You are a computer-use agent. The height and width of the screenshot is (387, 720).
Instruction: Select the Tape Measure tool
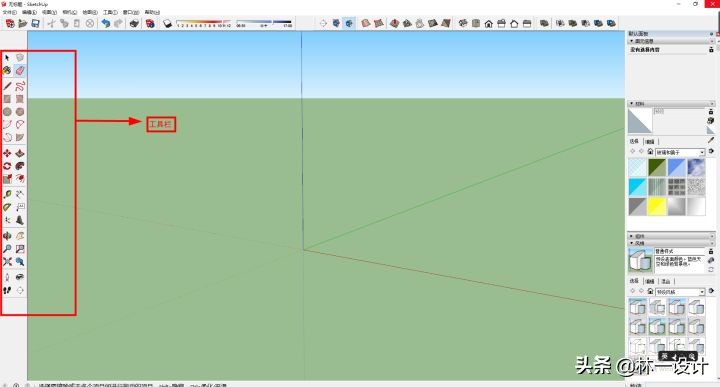coord(7,194)
